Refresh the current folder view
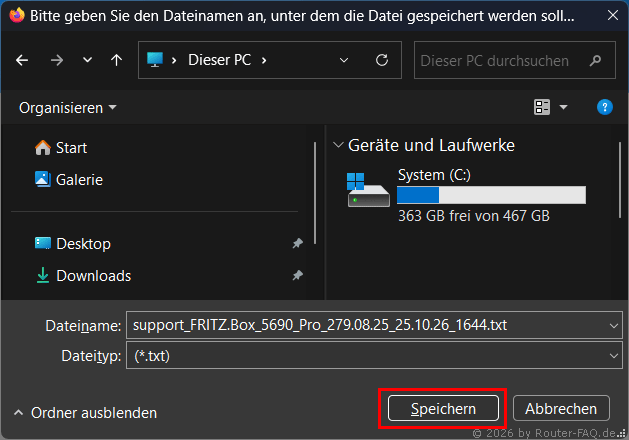 tap(381, 60)
